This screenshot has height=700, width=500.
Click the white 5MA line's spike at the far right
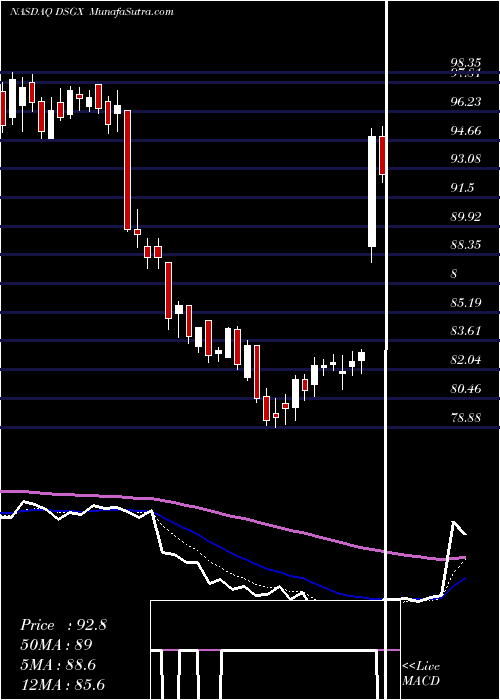point(454,522)
